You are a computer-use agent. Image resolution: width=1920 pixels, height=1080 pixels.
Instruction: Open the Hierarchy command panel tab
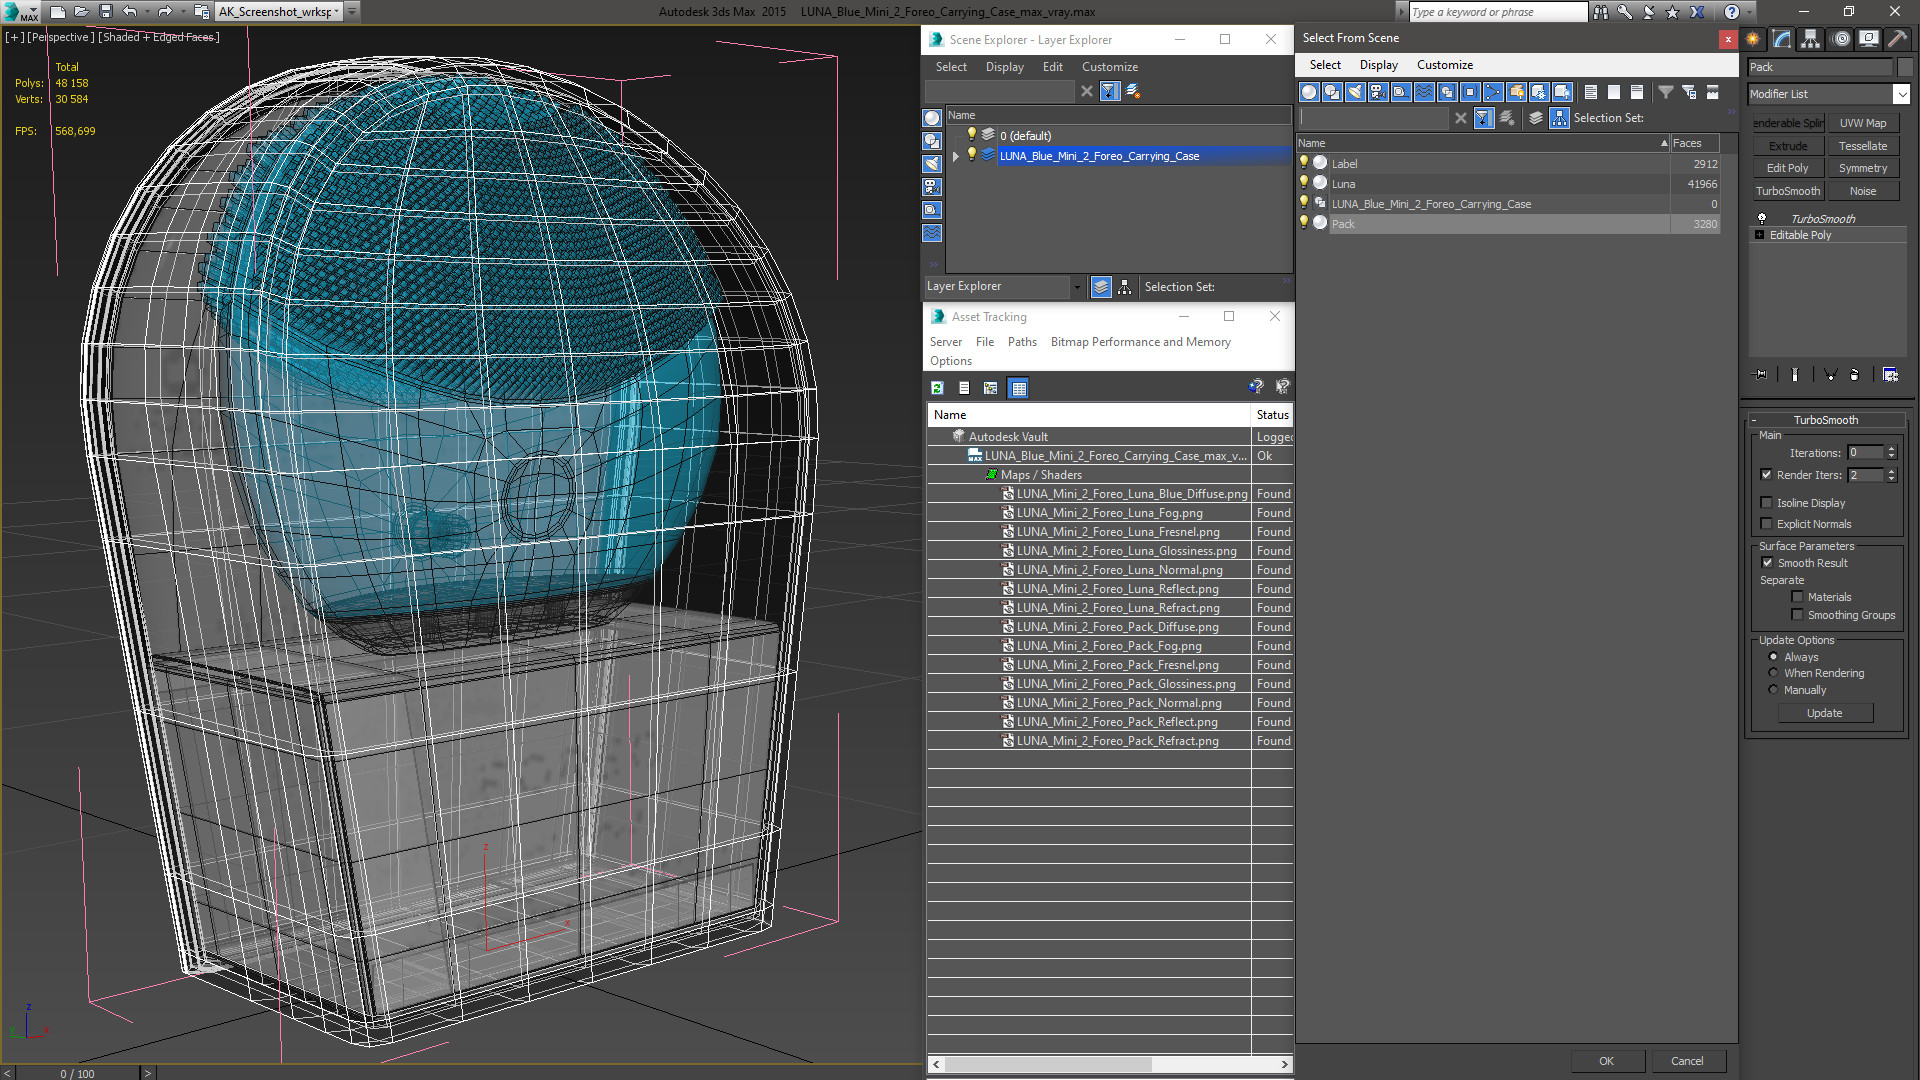(x=1811, y=39)
